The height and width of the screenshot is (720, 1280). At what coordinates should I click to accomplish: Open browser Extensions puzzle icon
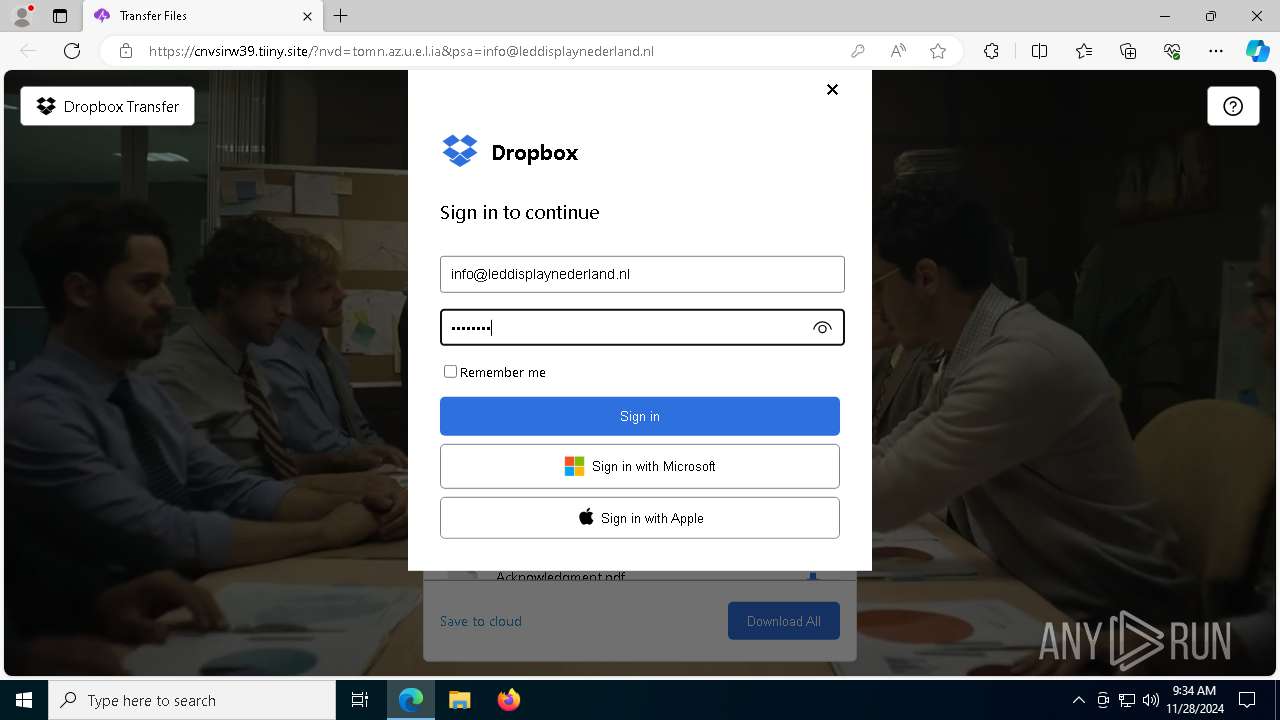pos(991,51)
